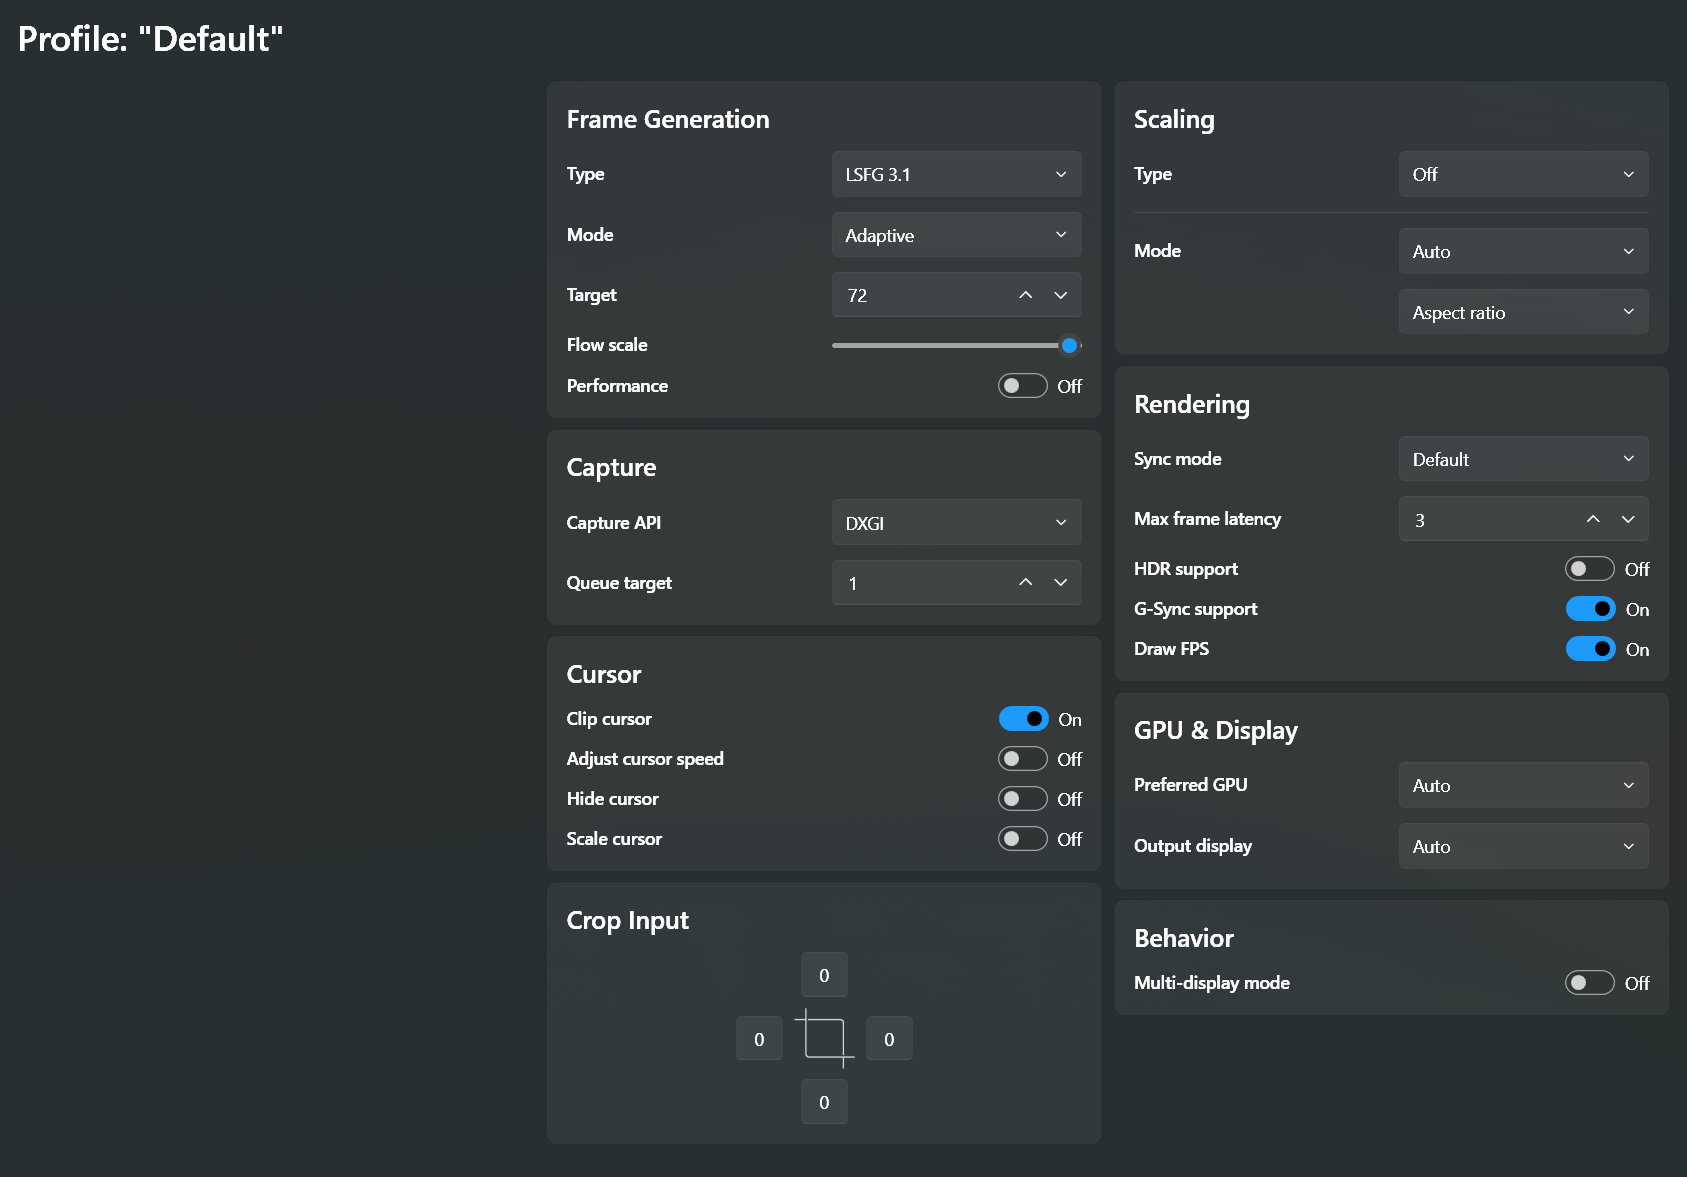Screen dimensions: 1687x1177
Task: Toggle the Performance switch on
Action: point(1022,386)
